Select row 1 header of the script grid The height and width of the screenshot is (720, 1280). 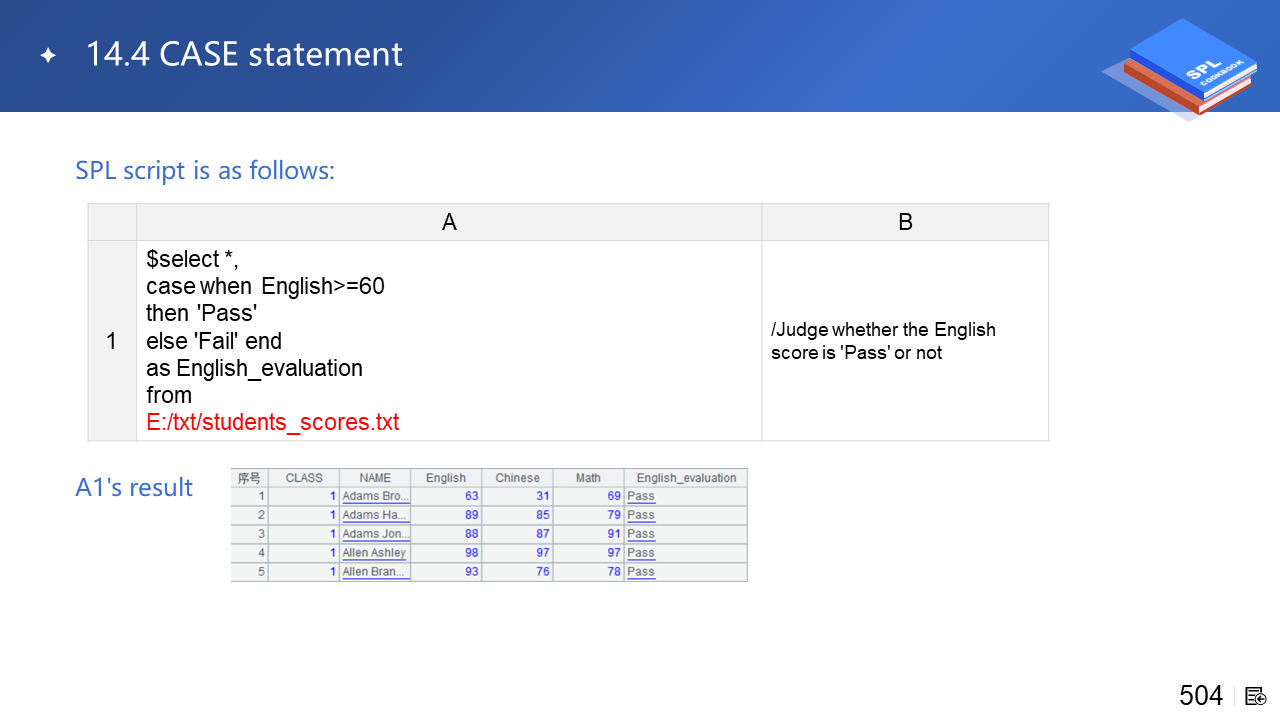[112, 341]
